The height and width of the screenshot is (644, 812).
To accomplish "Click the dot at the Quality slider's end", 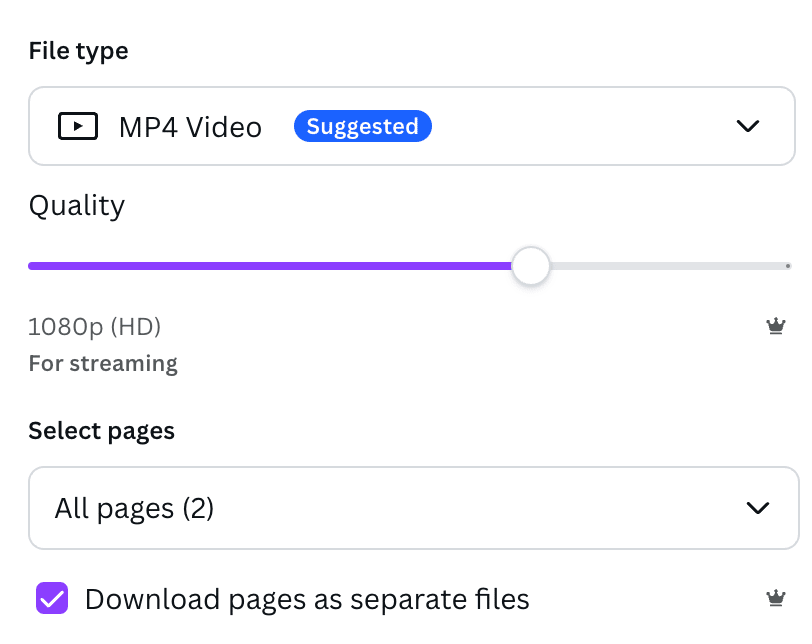I will 788,266.
